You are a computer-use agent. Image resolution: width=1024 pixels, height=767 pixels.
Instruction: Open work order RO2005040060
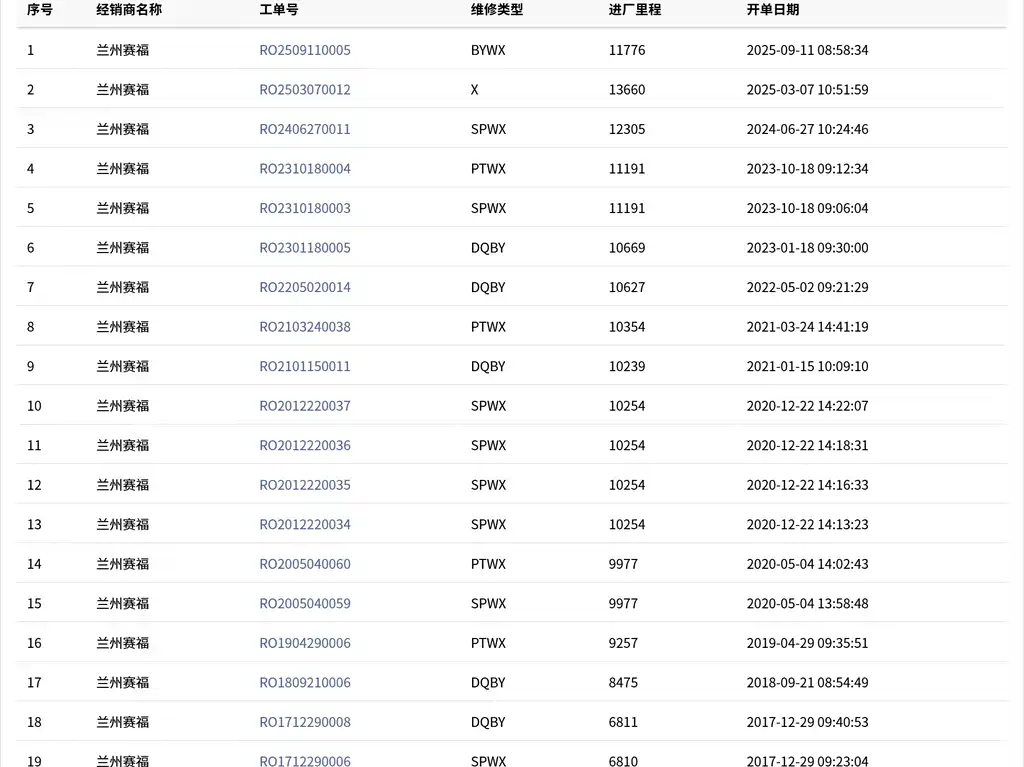(305, 564)
